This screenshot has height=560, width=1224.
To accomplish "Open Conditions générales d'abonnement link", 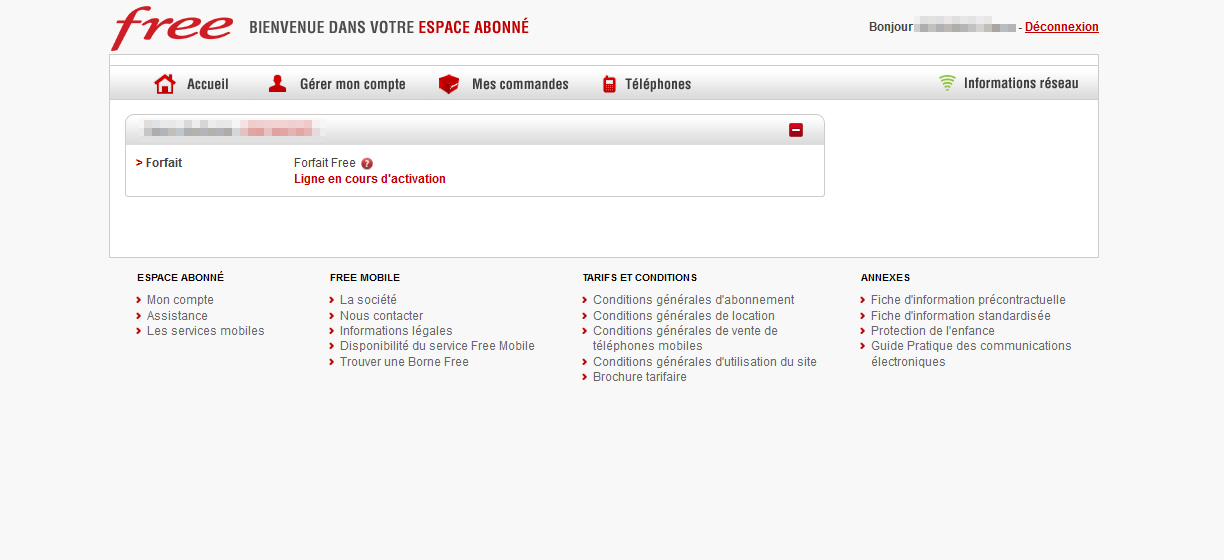I will tap(694, 300).
